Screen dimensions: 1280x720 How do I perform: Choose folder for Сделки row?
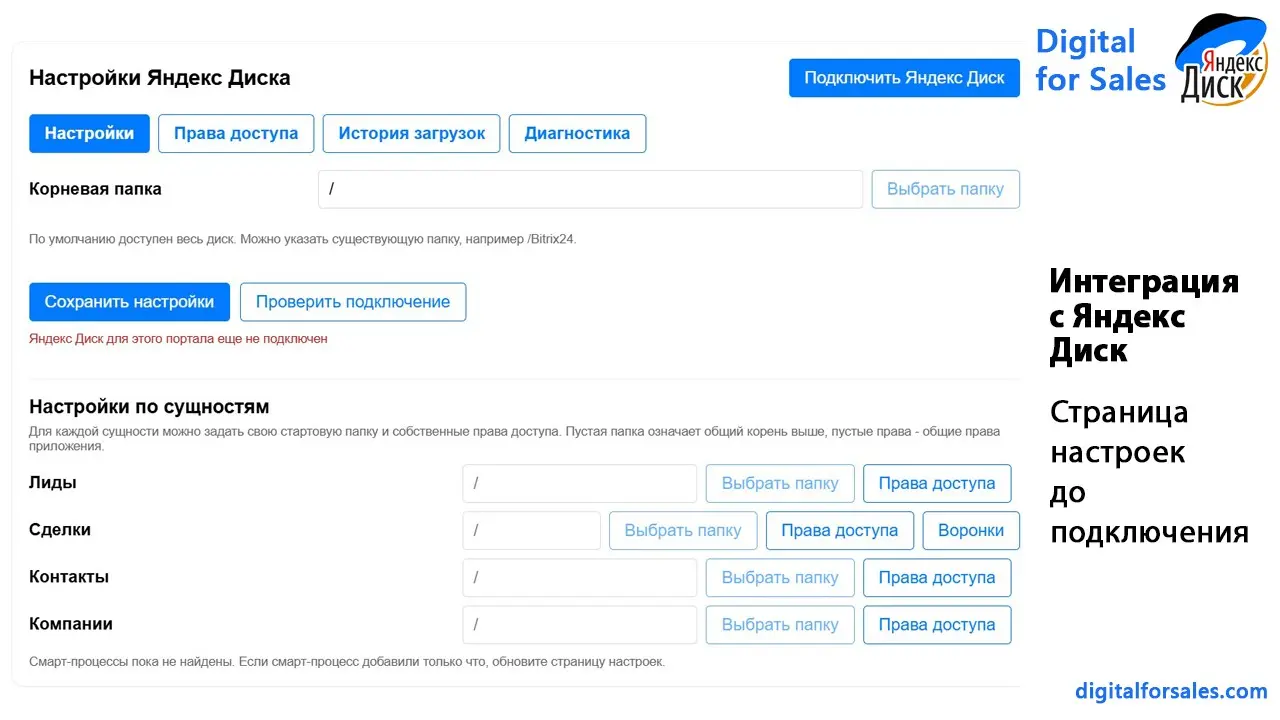click(683, 531)
